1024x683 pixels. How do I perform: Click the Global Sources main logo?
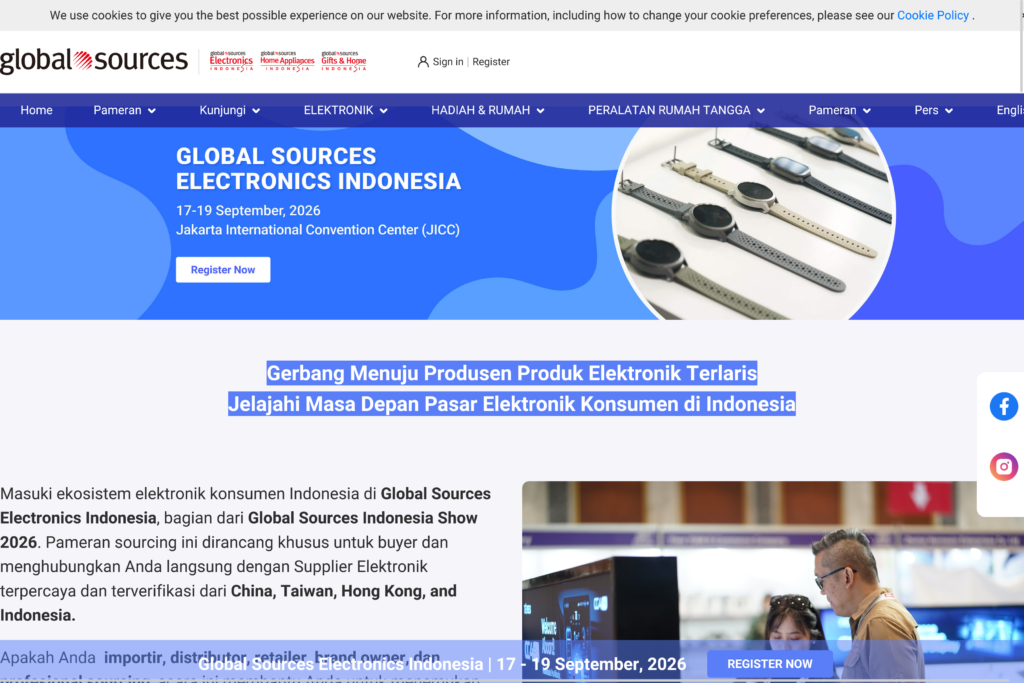[94, 61]
